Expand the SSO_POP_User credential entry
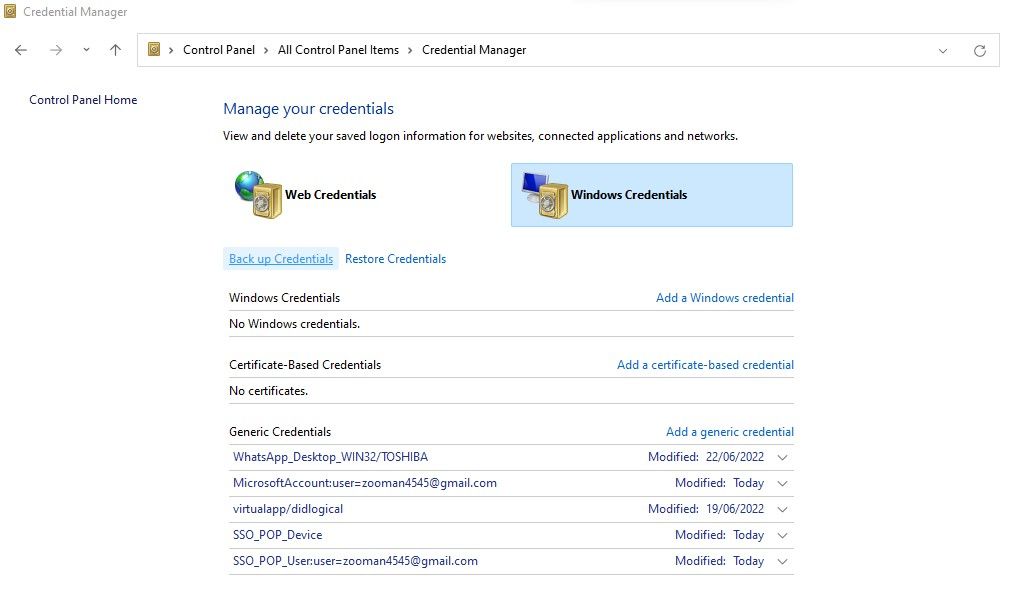Image resolution: width=1011 pixels, height=601 pixels. 783,561
